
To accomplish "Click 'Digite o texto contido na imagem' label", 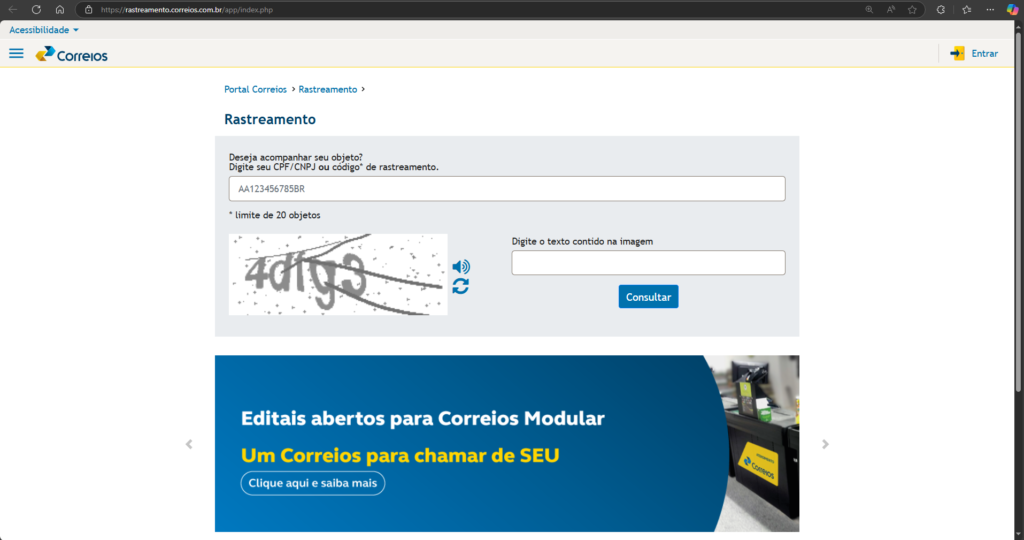I will [582, 241].
